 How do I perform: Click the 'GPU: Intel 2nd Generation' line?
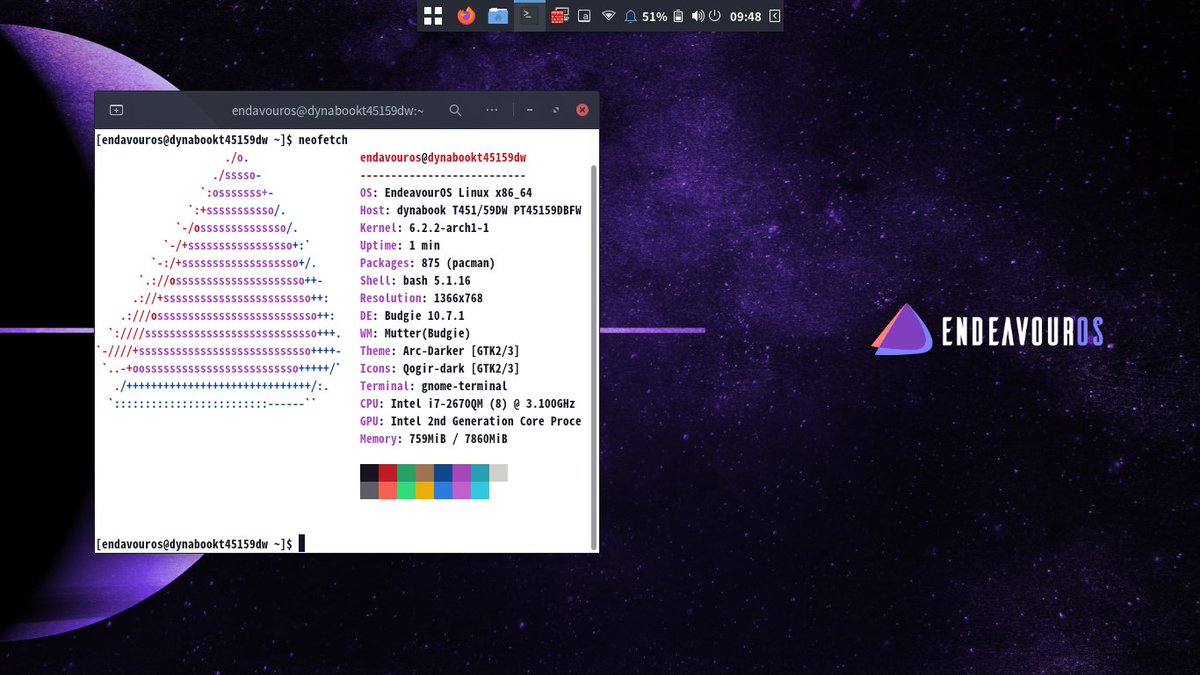pyautogui.click(x=471, y=421)
